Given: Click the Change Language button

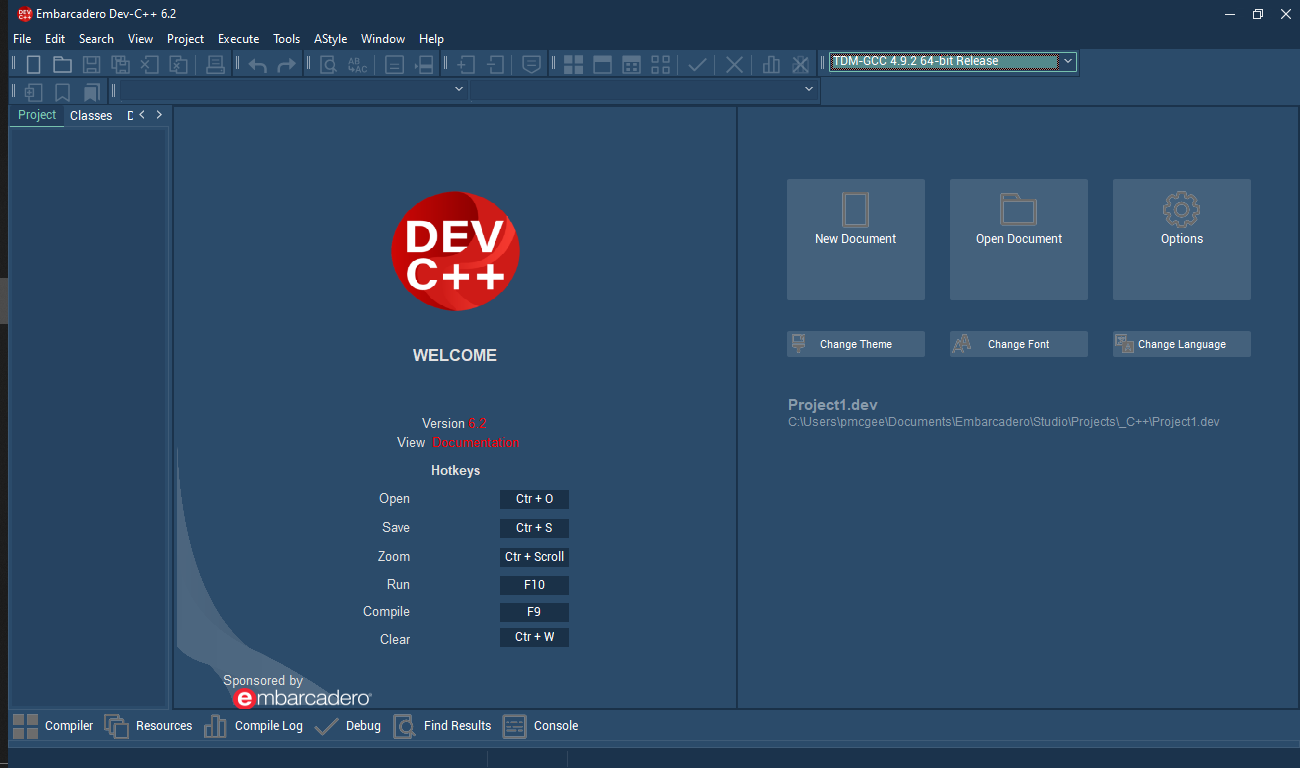Looking at the screenshot, I should (1182, 344).
